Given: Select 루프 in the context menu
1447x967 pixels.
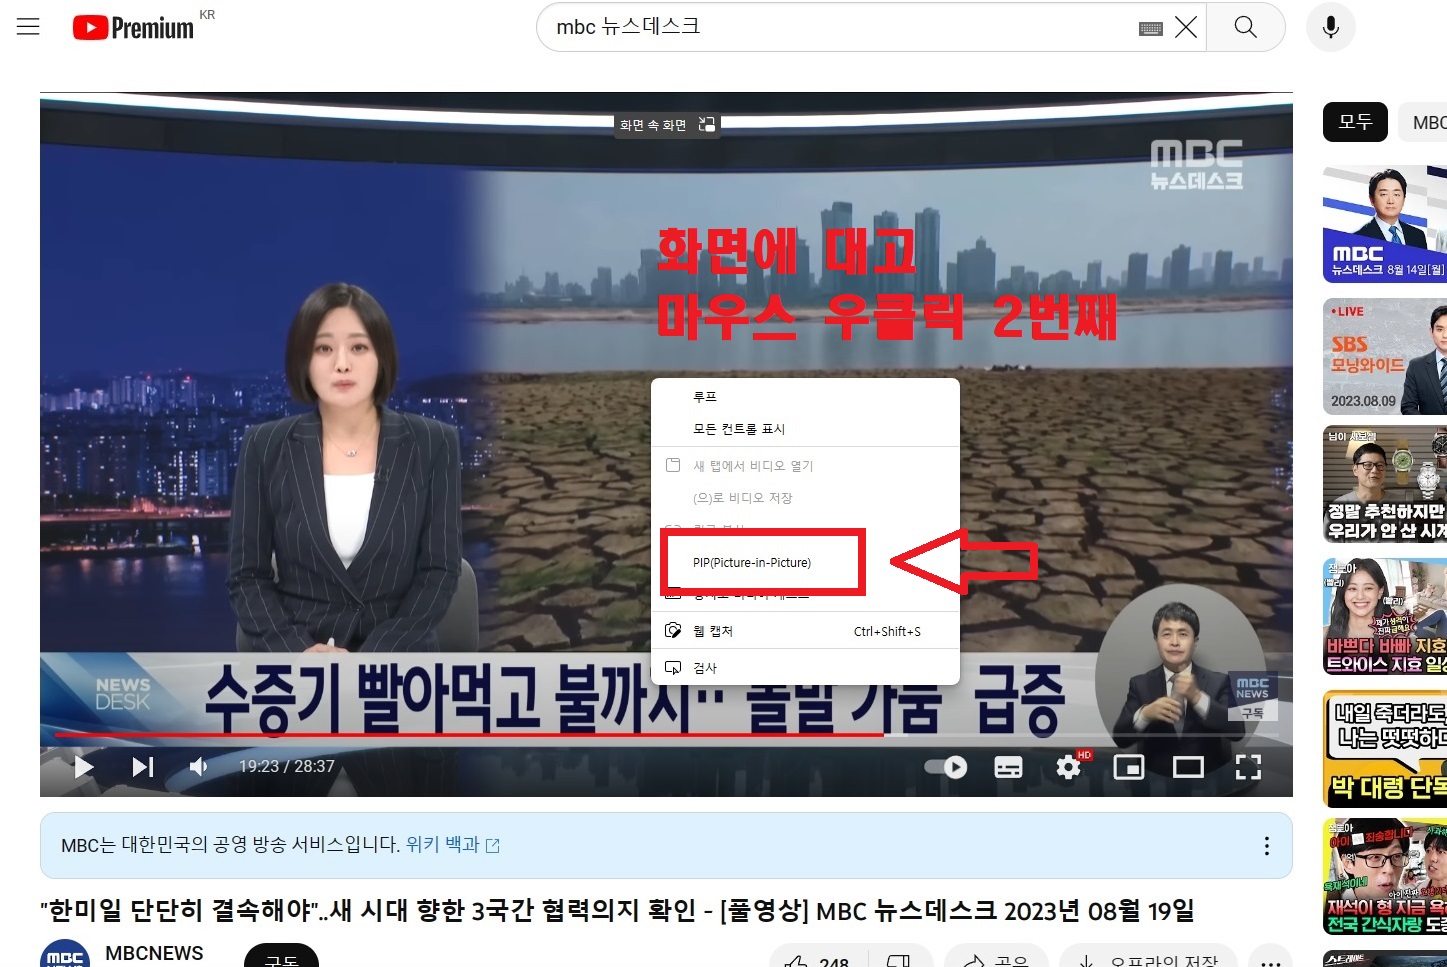Looking at the screenshot, I should (805, 397).
